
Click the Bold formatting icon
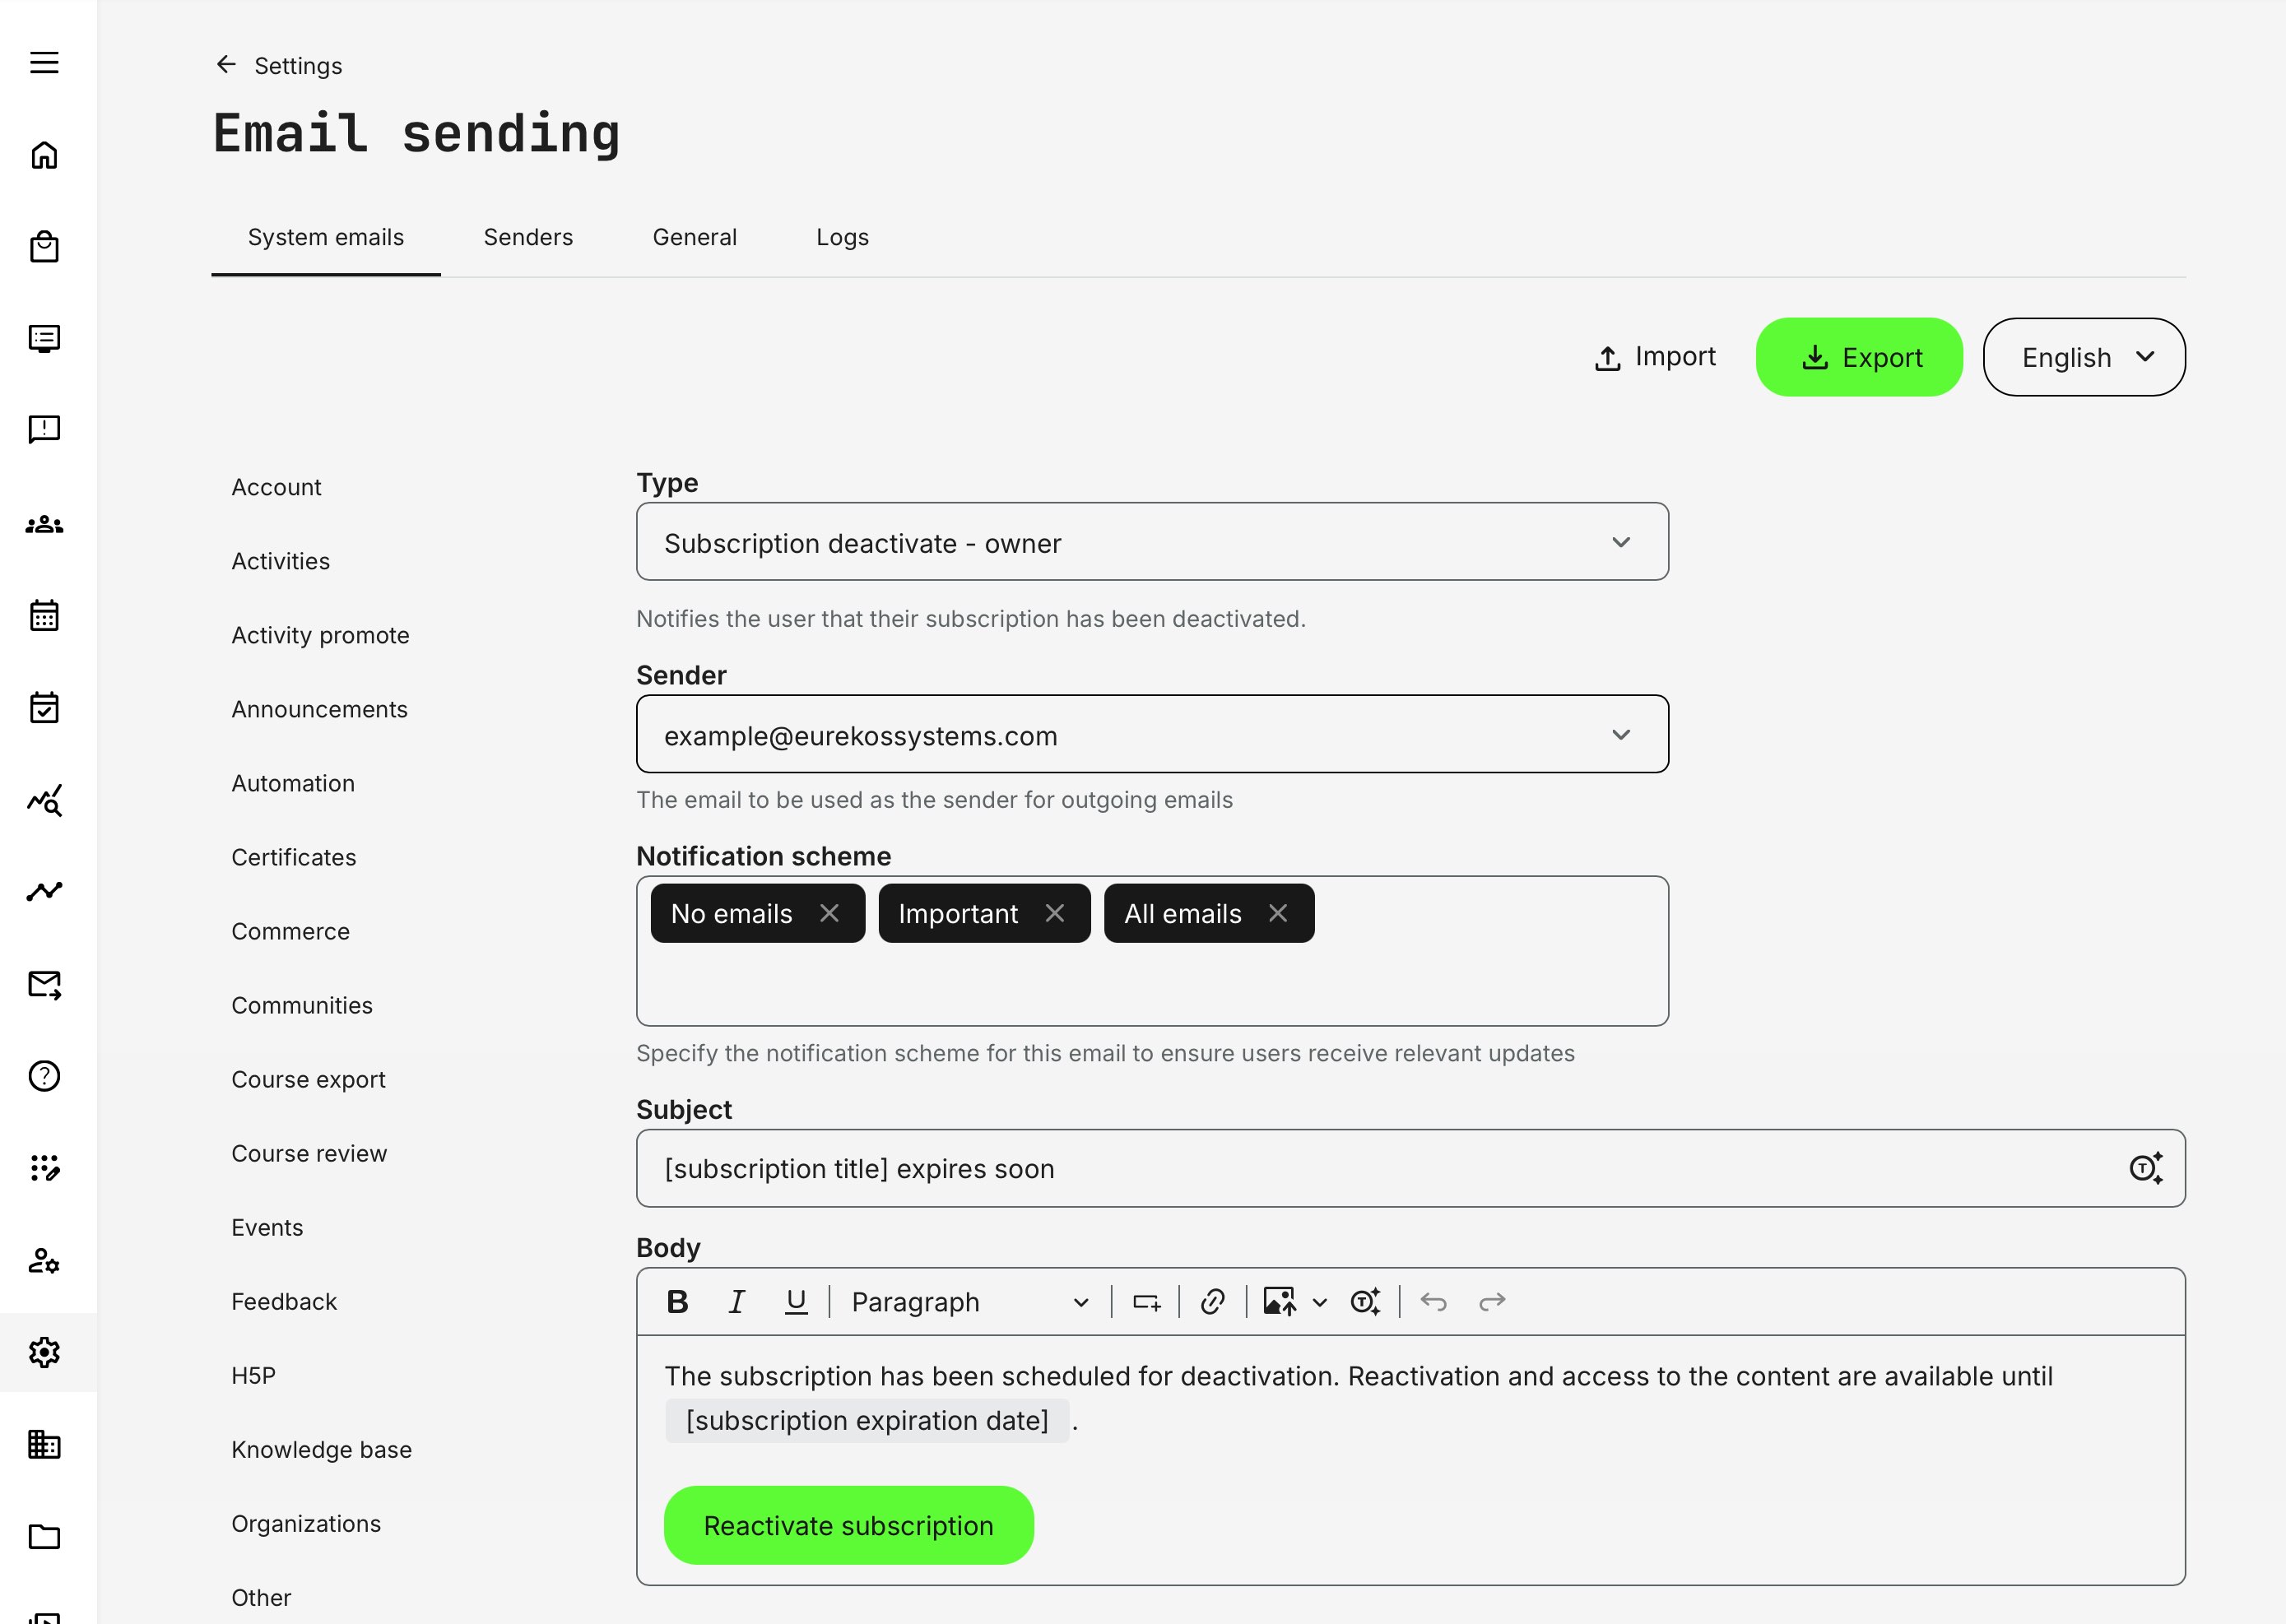click(x=677, y=1301)
